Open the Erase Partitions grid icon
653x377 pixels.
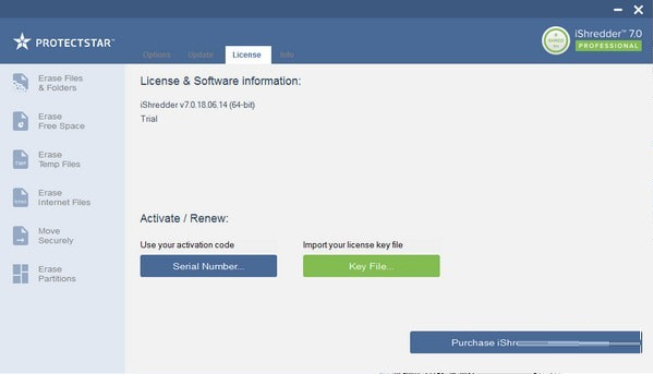[x=20, y=274]
